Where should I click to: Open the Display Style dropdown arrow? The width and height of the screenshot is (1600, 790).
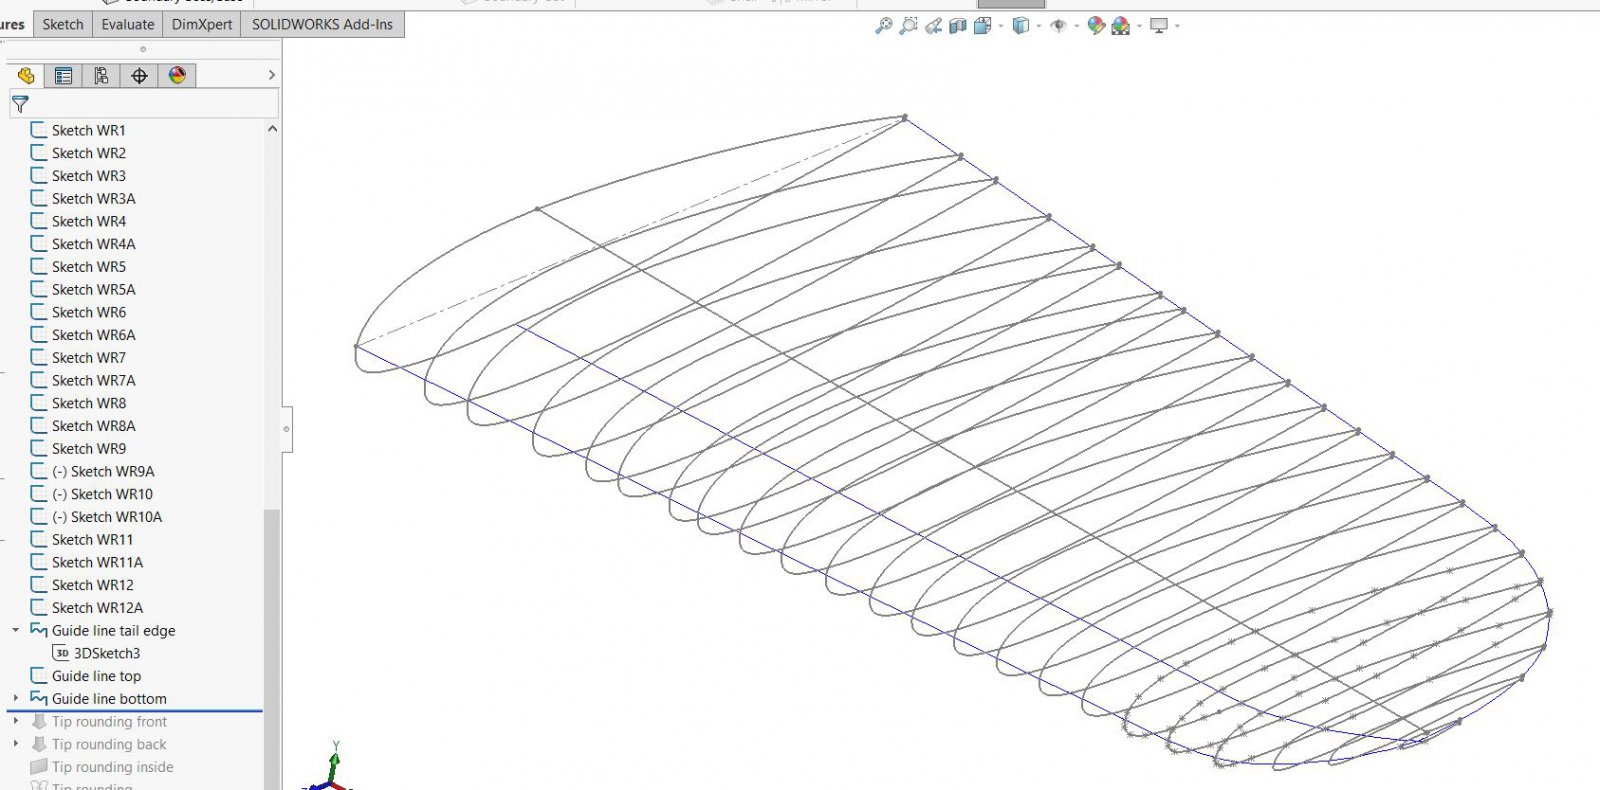(x=1039, y=26)
